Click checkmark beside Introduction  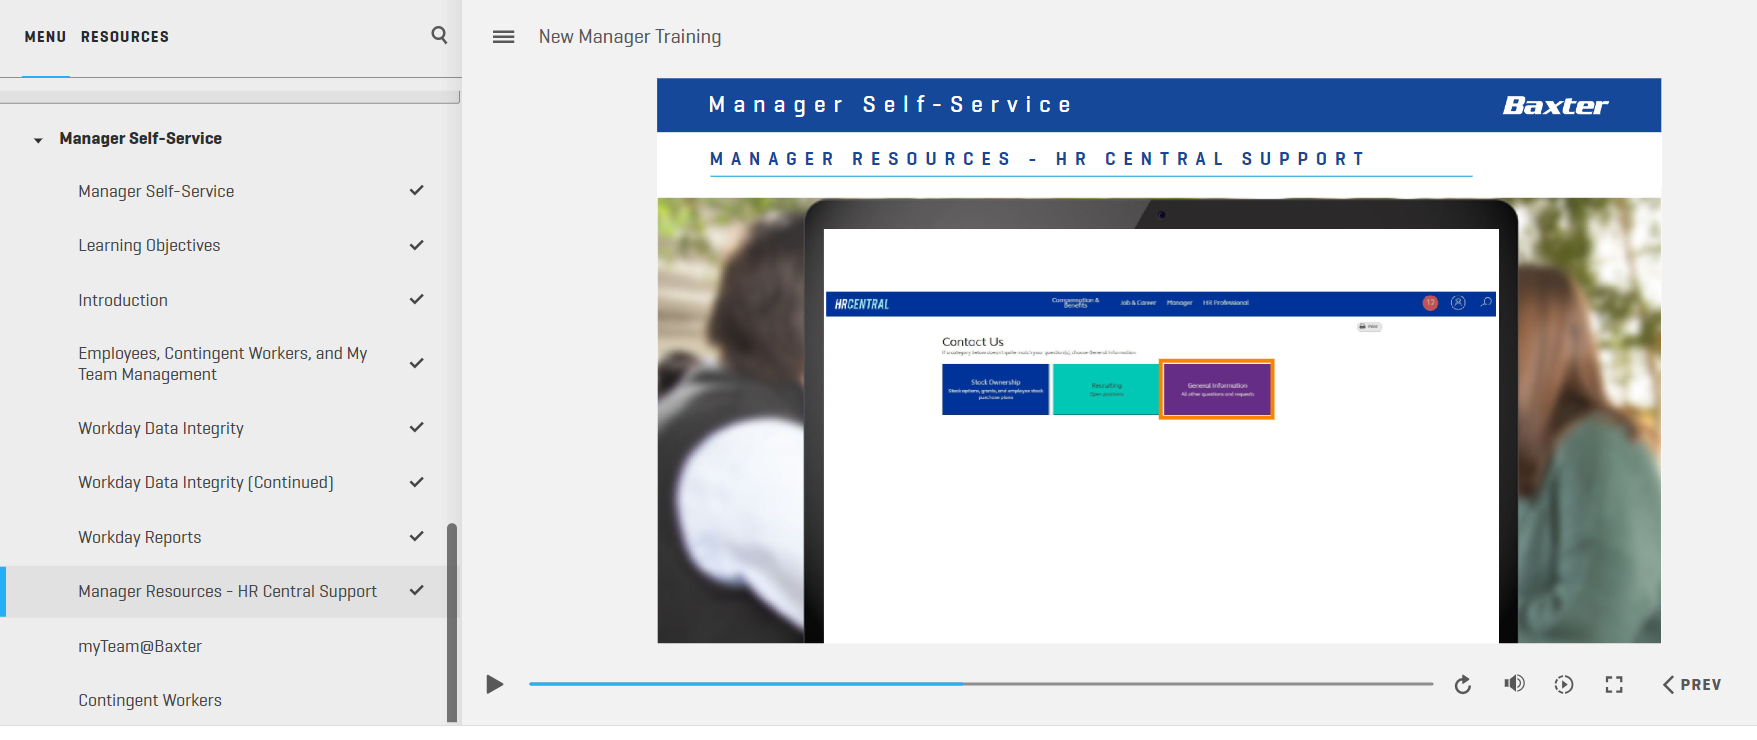417,299
